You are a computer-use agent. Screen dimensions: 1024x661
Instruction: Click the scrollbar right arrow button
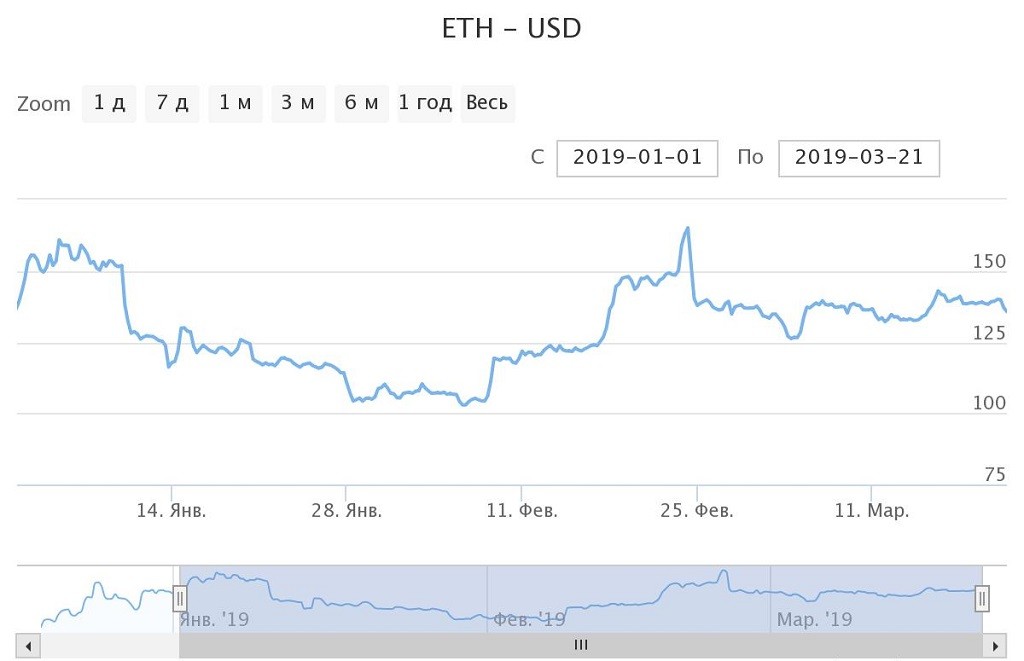pos(995,646)
